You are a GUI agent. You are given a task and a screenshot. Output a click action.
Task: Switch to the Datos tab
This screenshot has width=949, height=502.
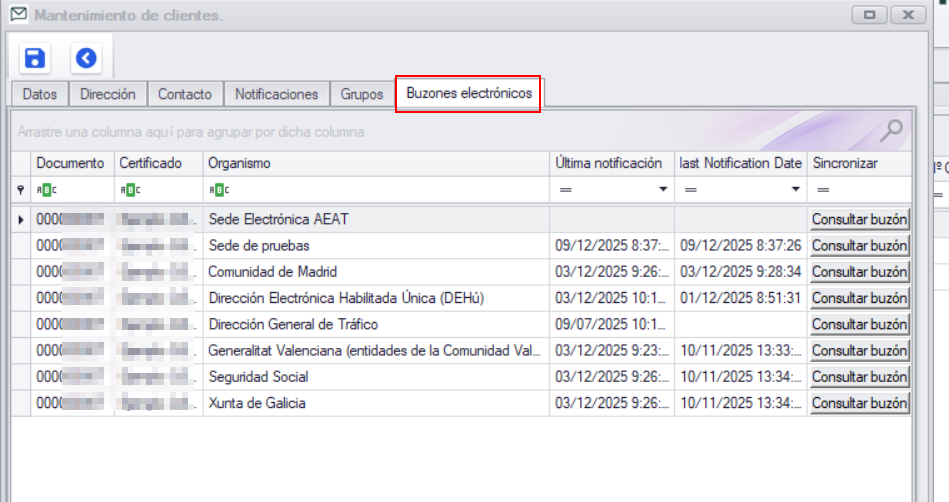click(x=40, y=94)
